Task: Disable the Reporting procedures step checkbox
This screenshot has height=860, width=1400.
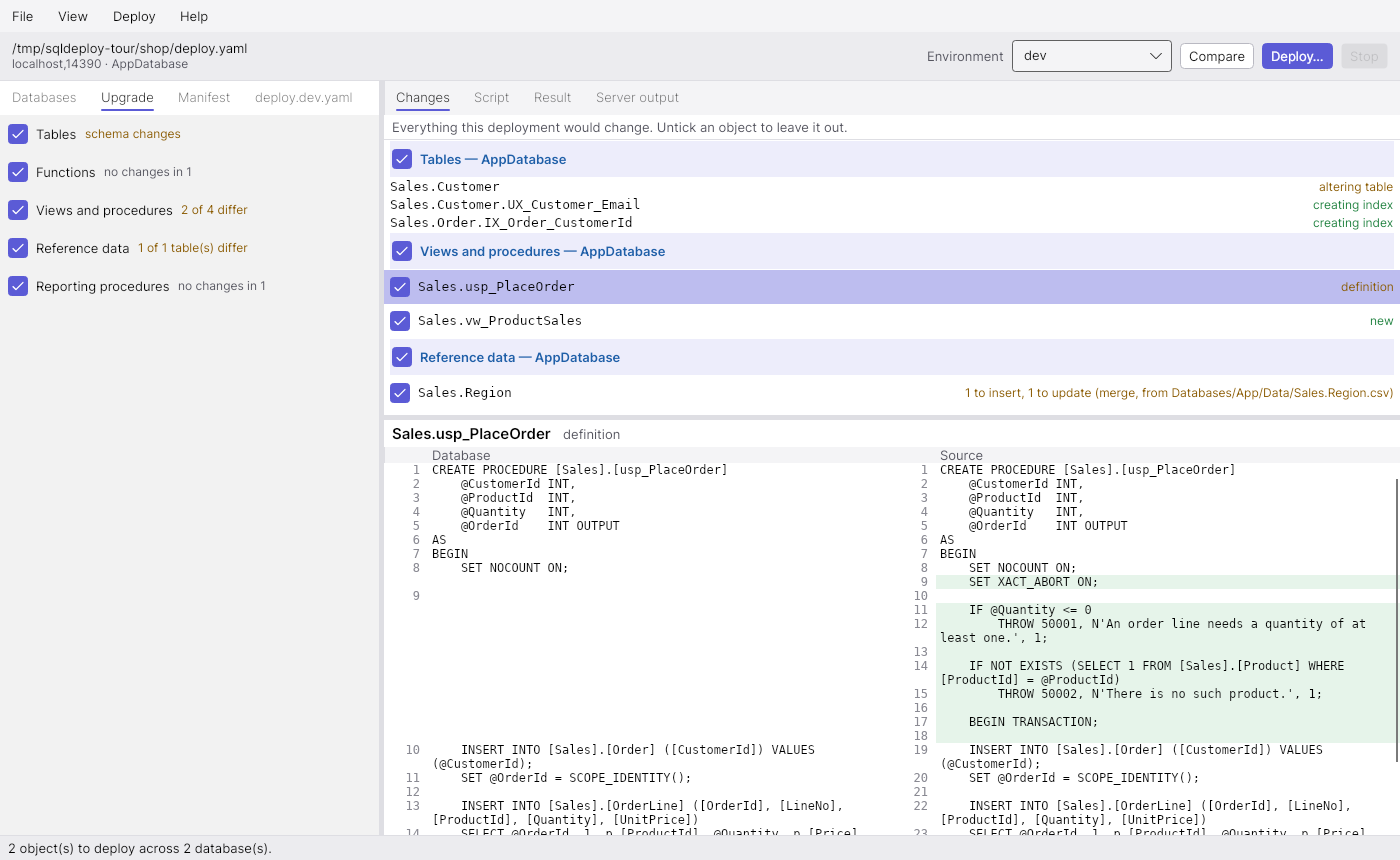Action: pyautogui.click(x=18, y=286)
